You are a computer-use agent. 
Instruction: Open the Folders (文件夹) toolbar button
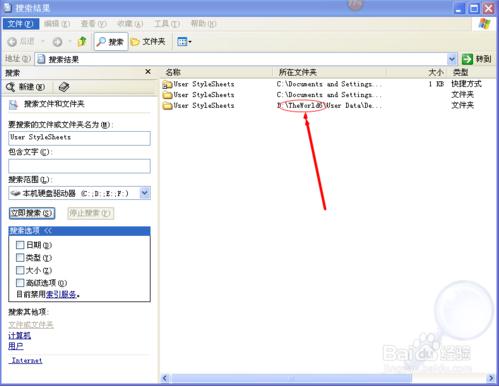pyautogui.click(x=149, y=42)
